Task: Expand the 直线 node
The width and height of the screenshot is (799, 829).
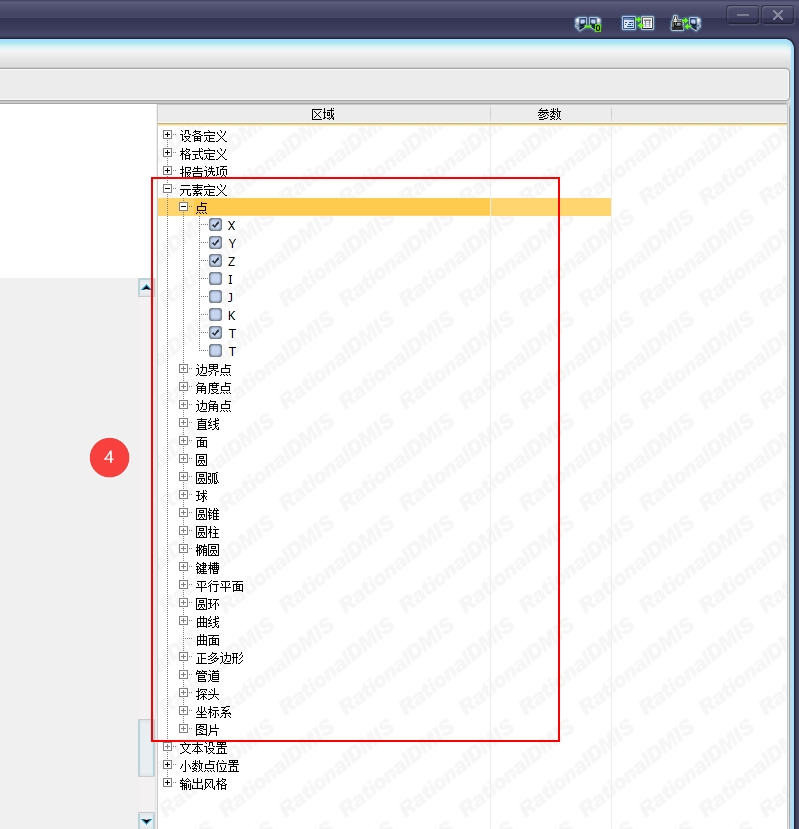Action: [183, 422]
